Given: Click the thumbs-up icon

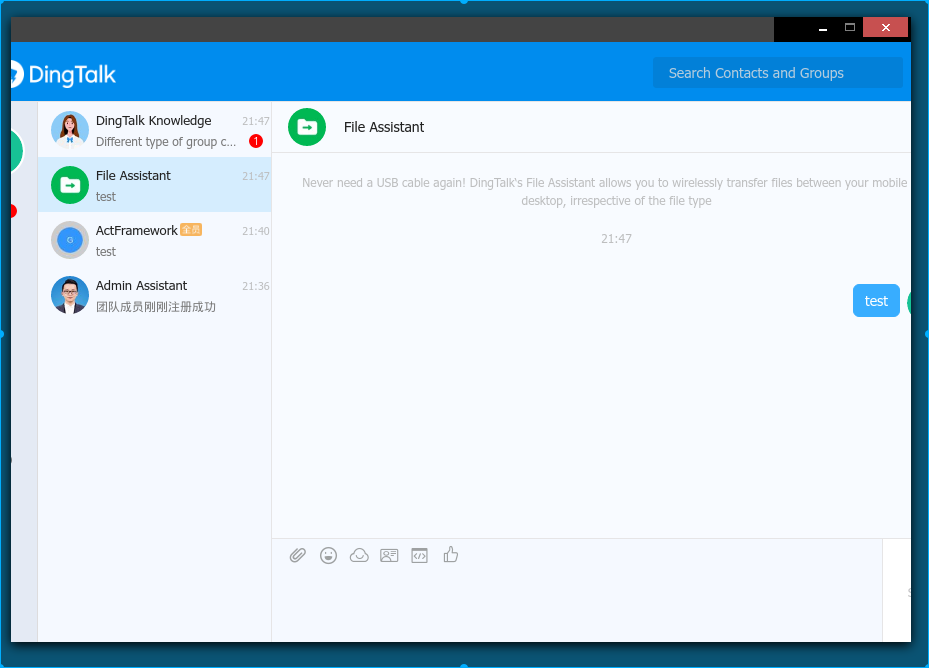Looking at the screenshot, I should click(x=451, y=555).
